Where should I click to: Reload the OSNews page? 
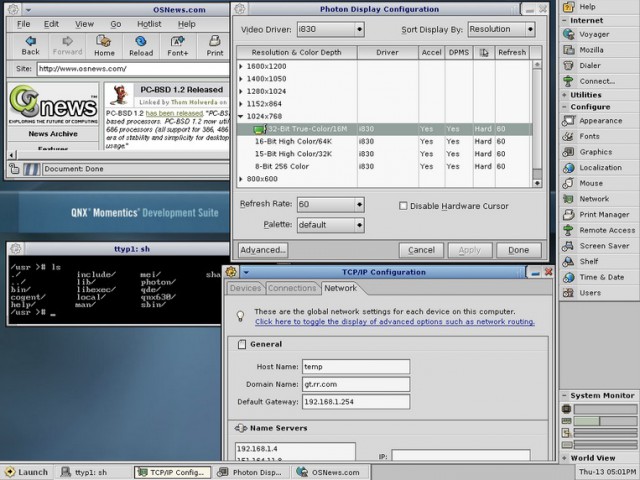click(141, 46)
